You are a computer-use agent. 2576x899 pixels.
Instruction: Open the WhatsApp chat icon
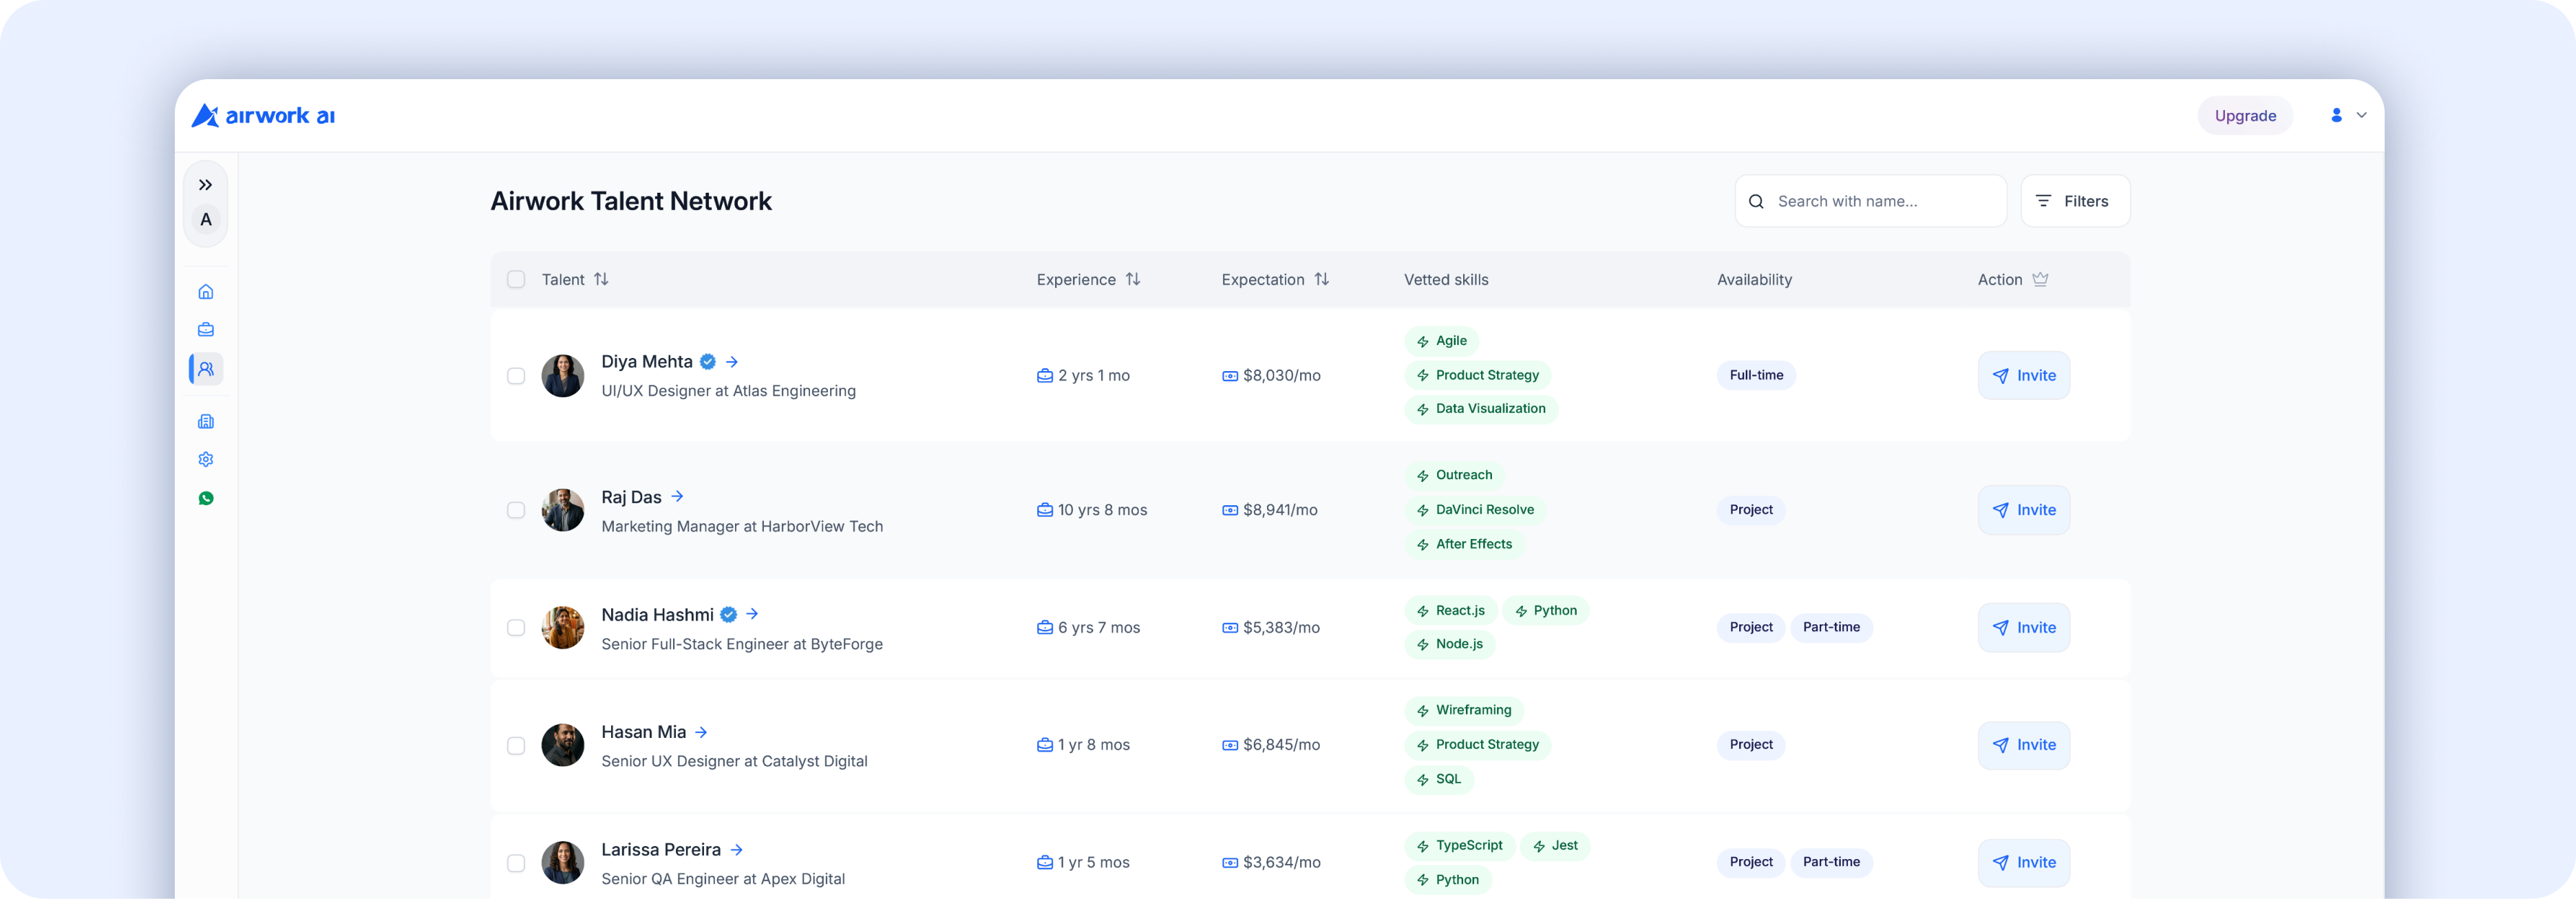point(206,498)
